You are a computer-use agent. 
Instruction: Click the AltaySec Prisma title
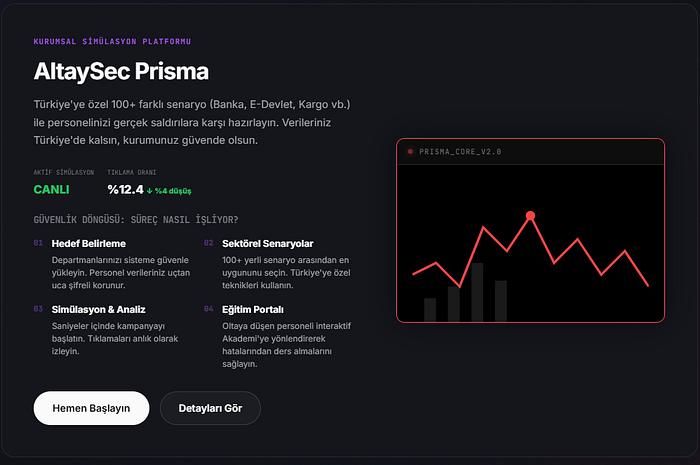pos(121,71)
